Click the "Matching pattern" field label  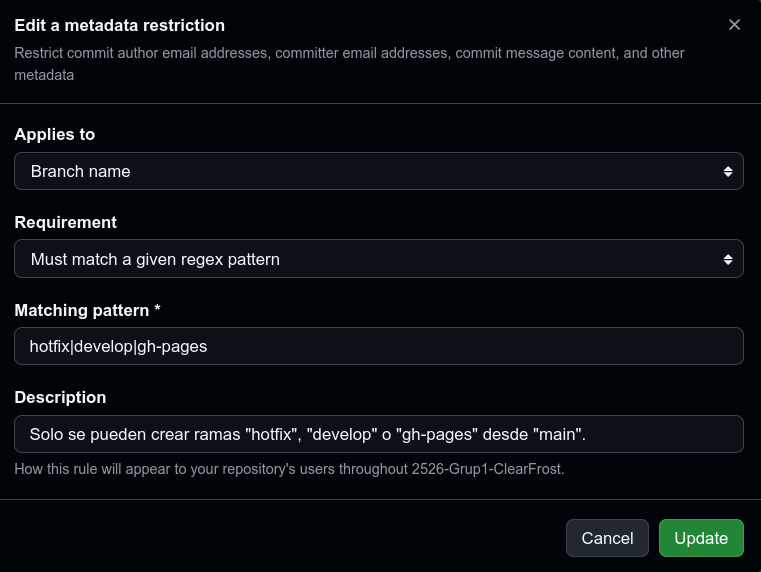click(80, 310)
